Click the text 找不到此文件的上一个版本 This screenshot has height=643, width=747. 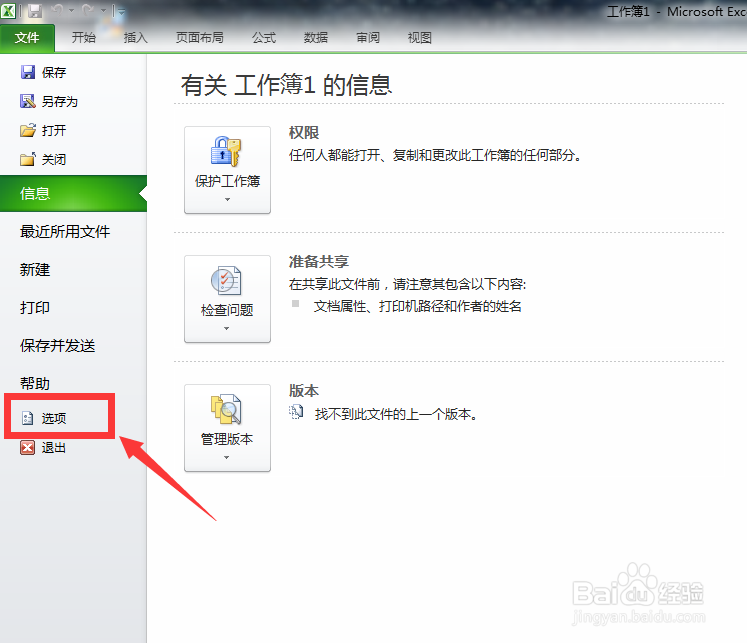click(396, 414)
